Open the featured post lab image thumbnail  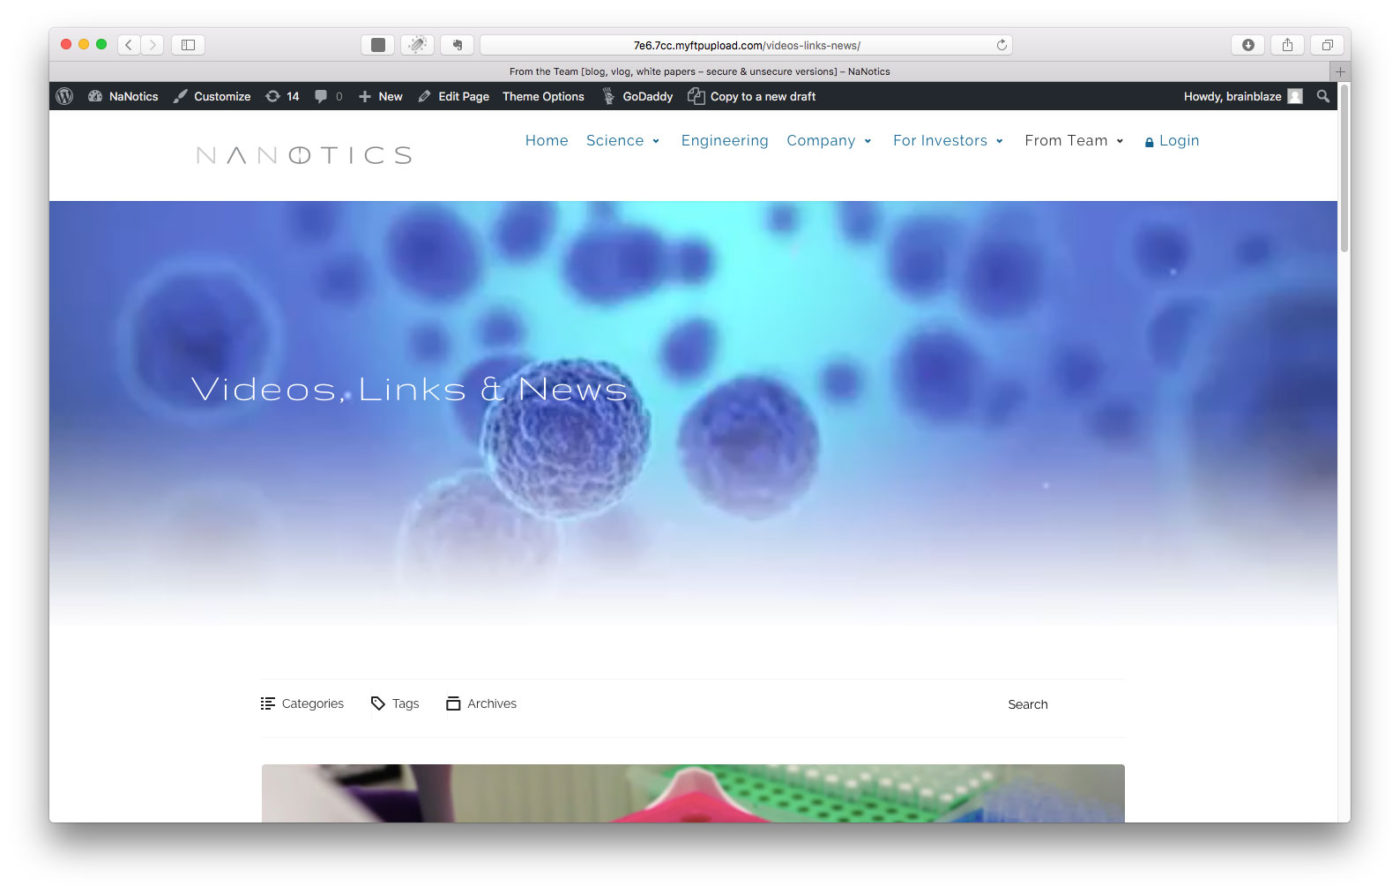pos(693,793)
